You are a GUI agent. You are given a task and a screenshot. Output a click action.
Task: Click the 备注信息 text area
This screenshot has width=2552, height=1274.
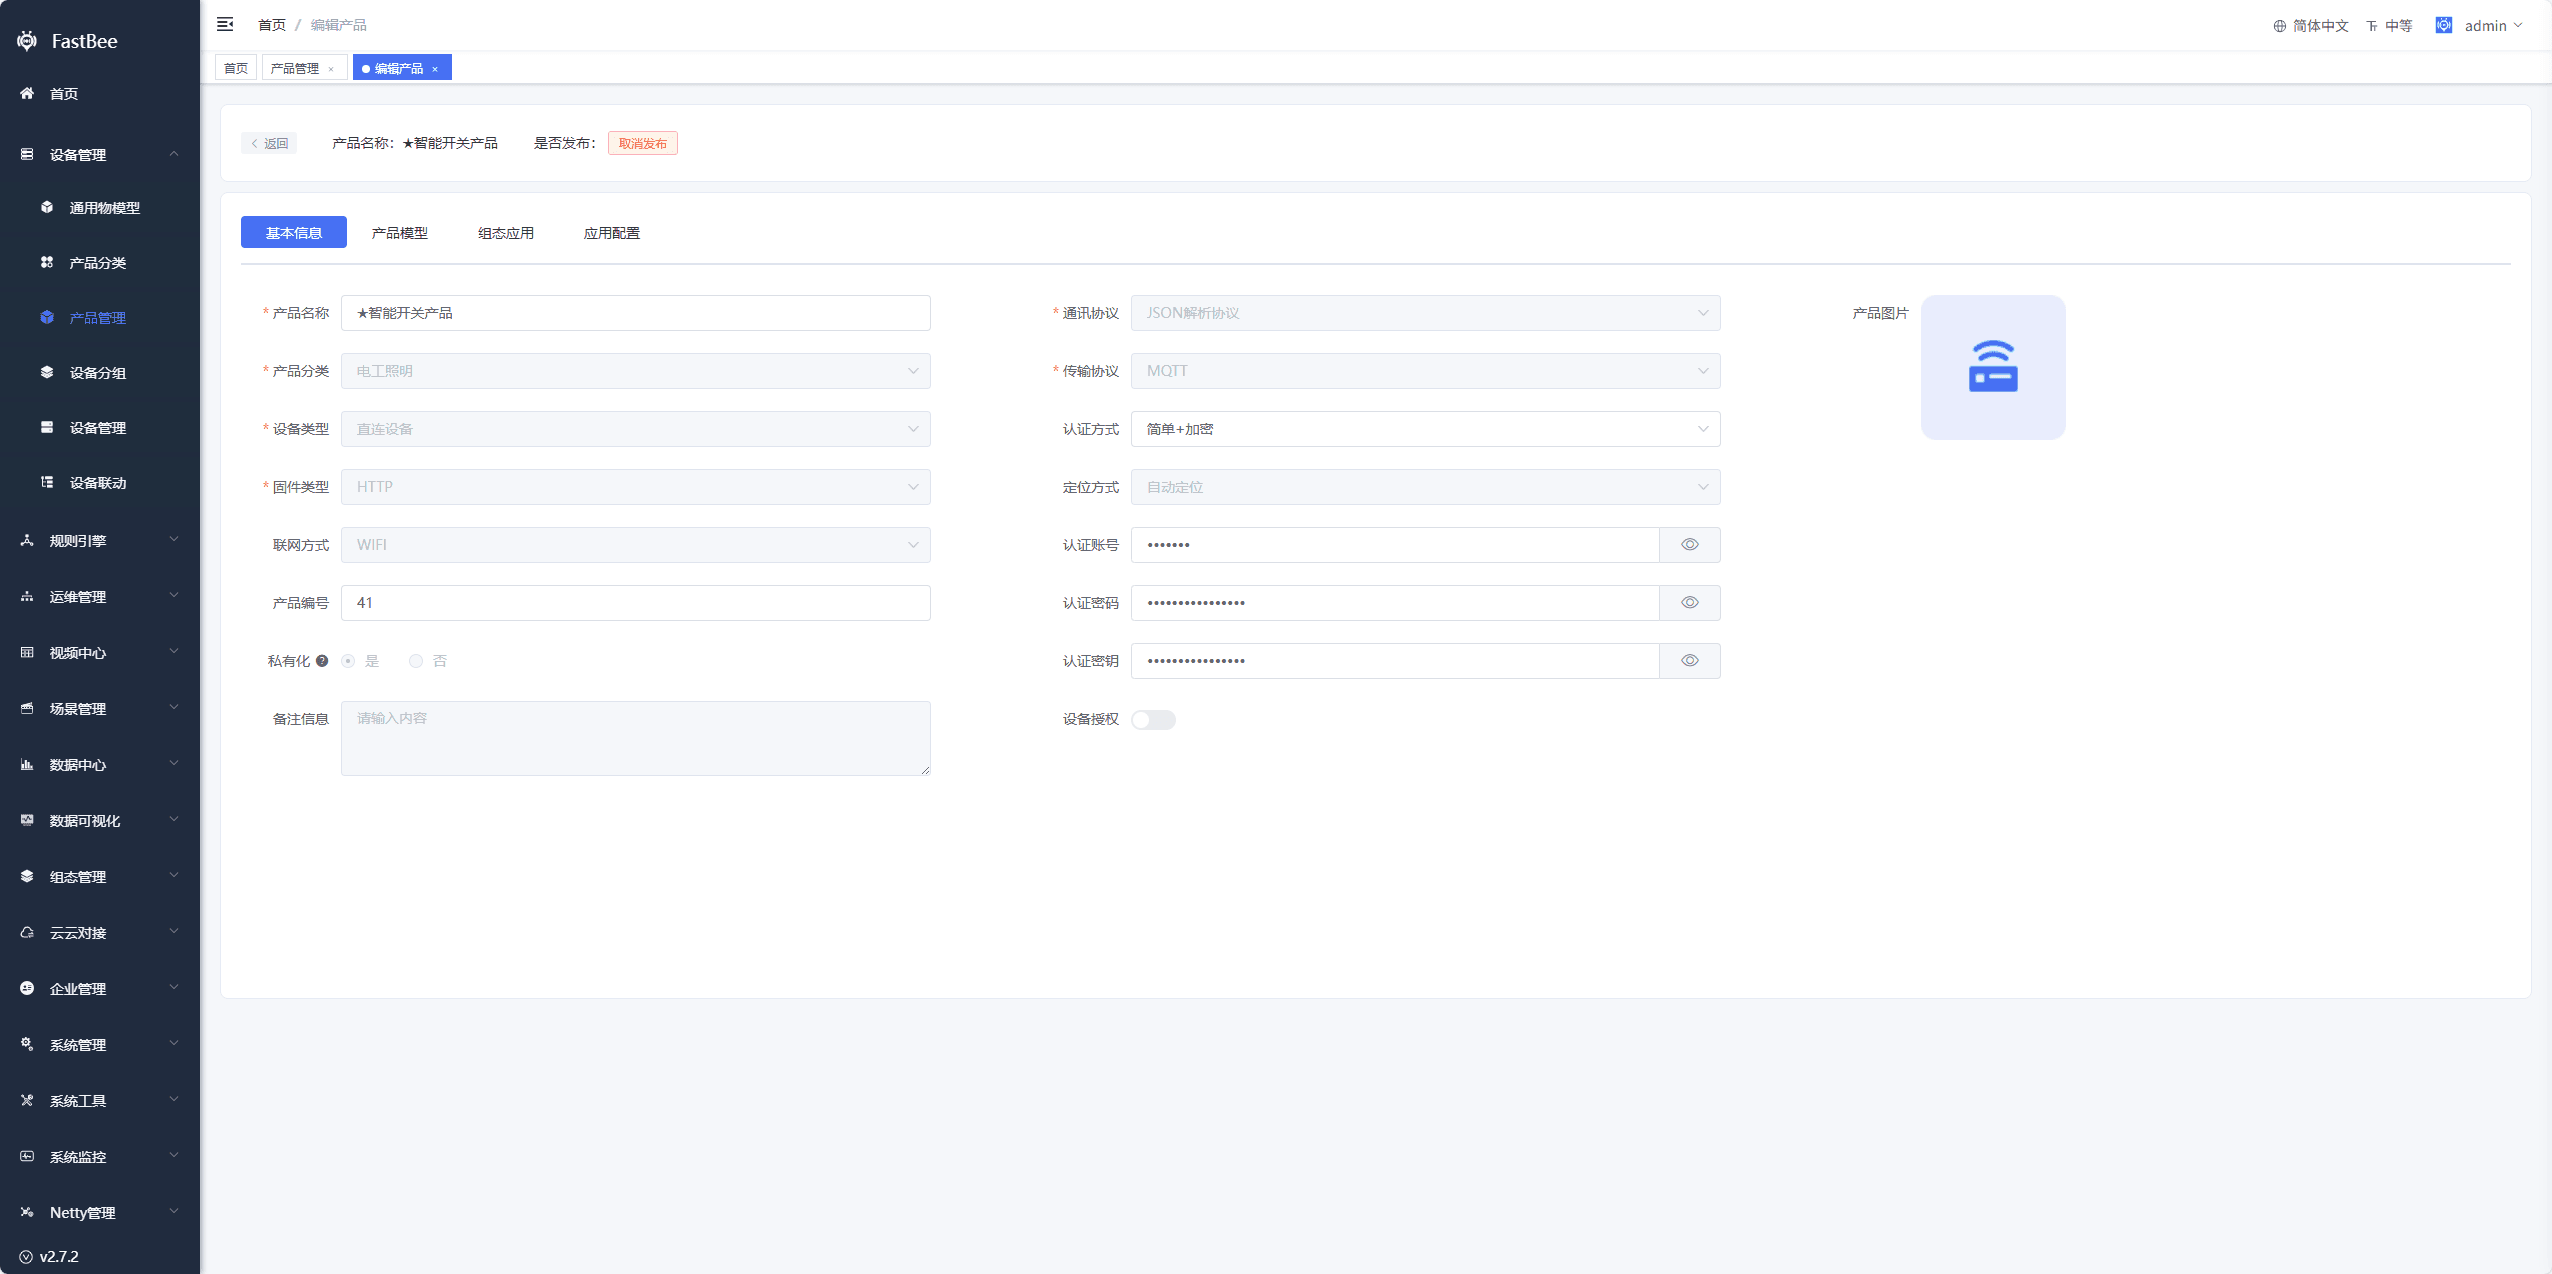point(635,738)
